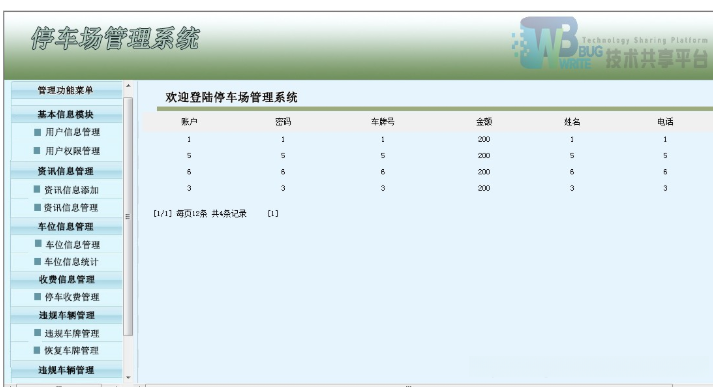This screenshot has height=387, width=713.
Task: Click the square icon beside 资讯信息添加
Action: (x=37, y=189)
